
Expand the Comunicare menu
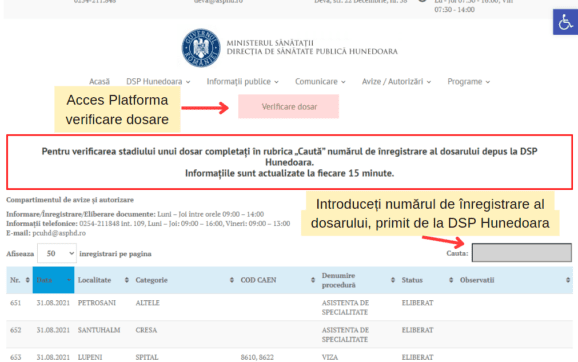click(320, 81)
